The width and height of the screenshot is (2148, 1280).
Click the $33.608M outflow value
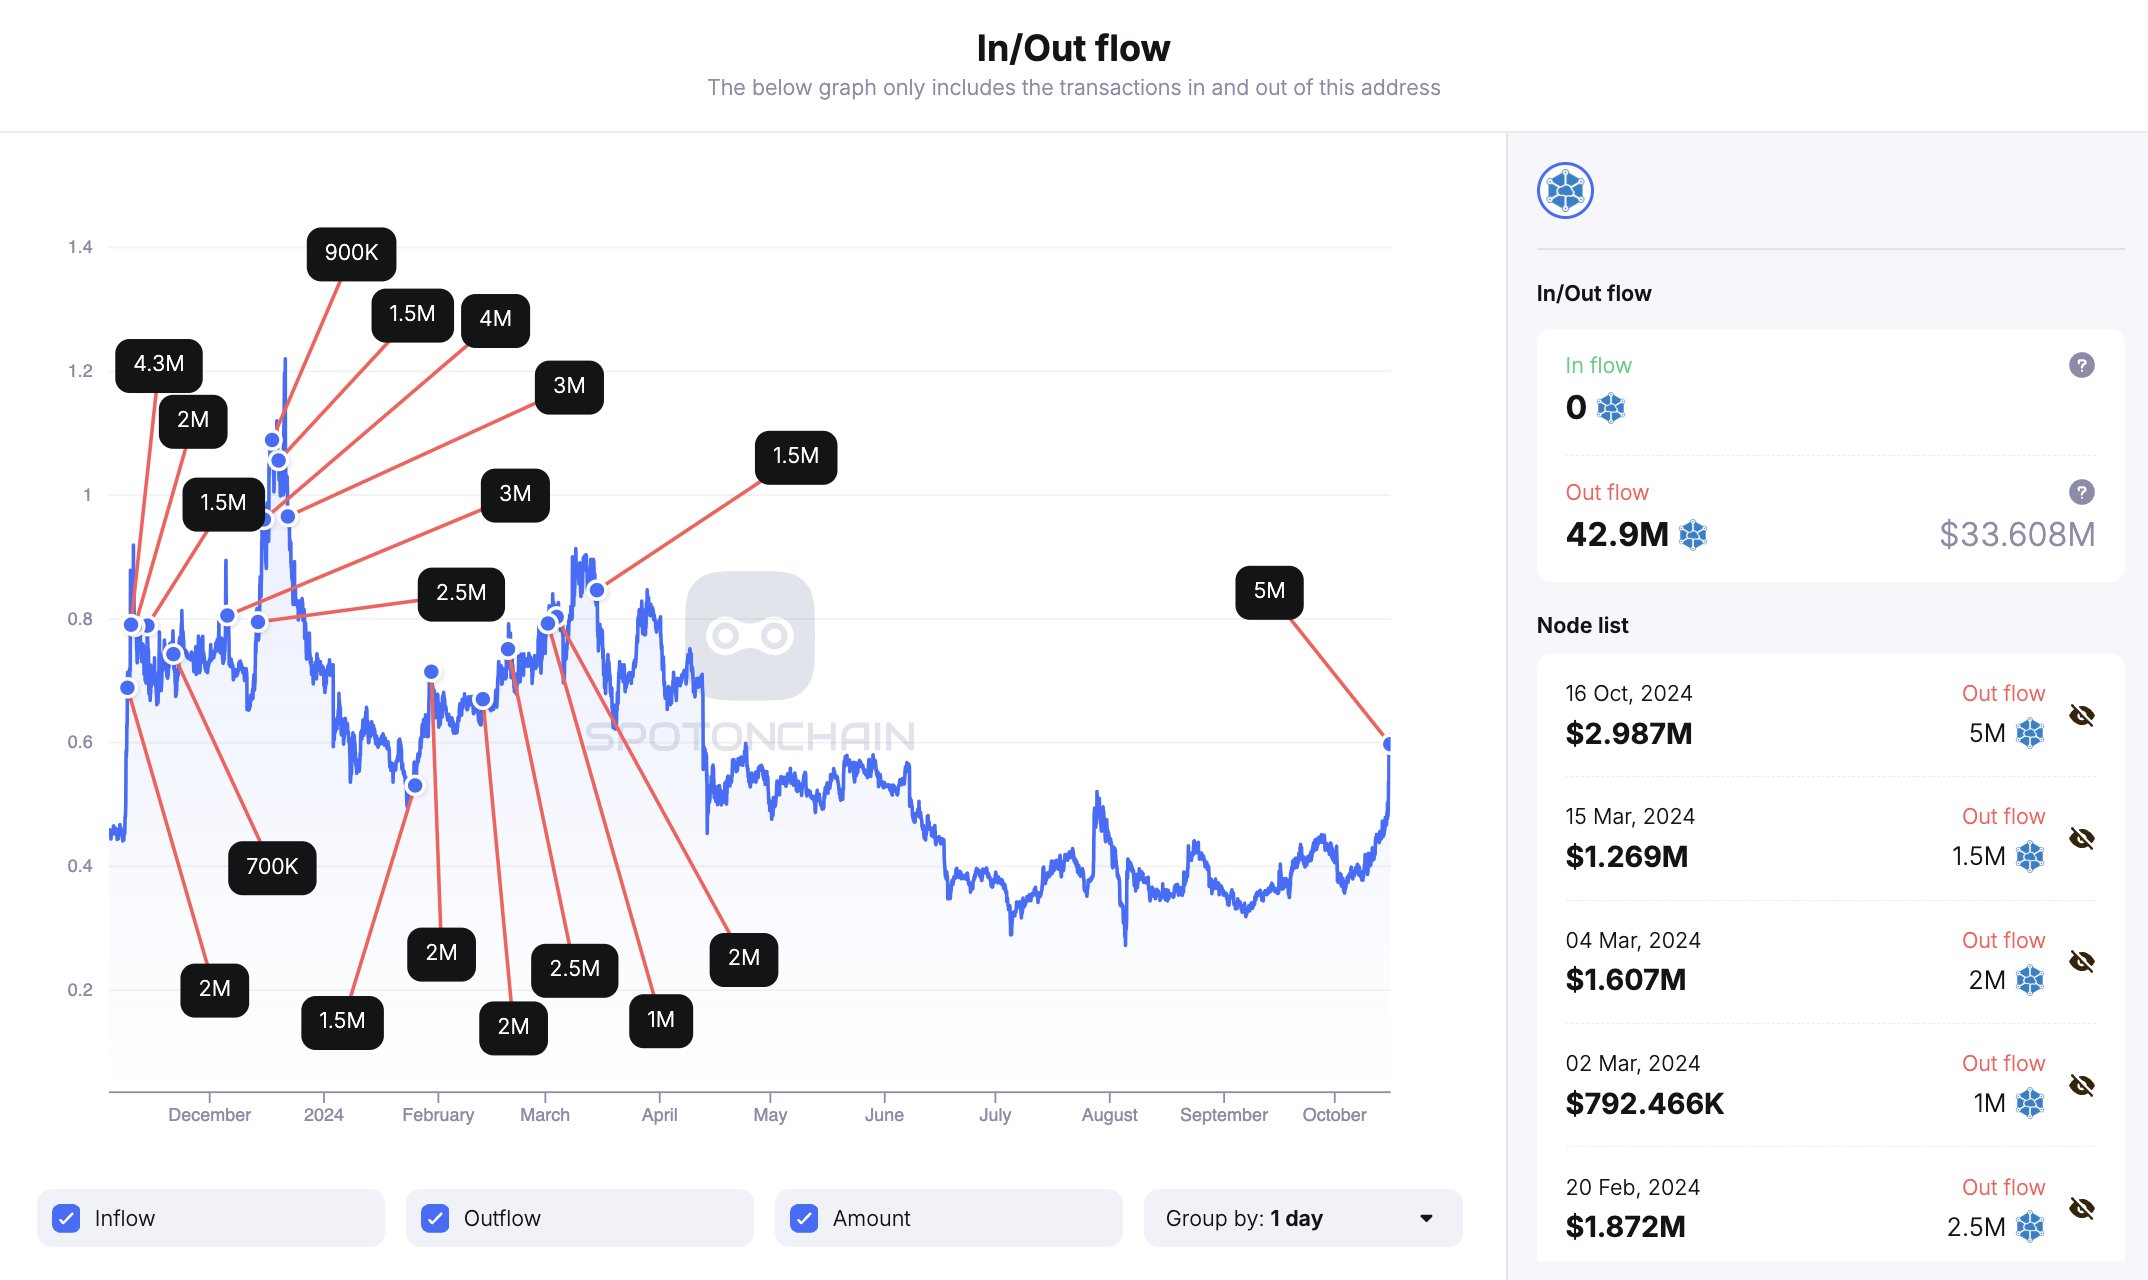coord(2017,535)
